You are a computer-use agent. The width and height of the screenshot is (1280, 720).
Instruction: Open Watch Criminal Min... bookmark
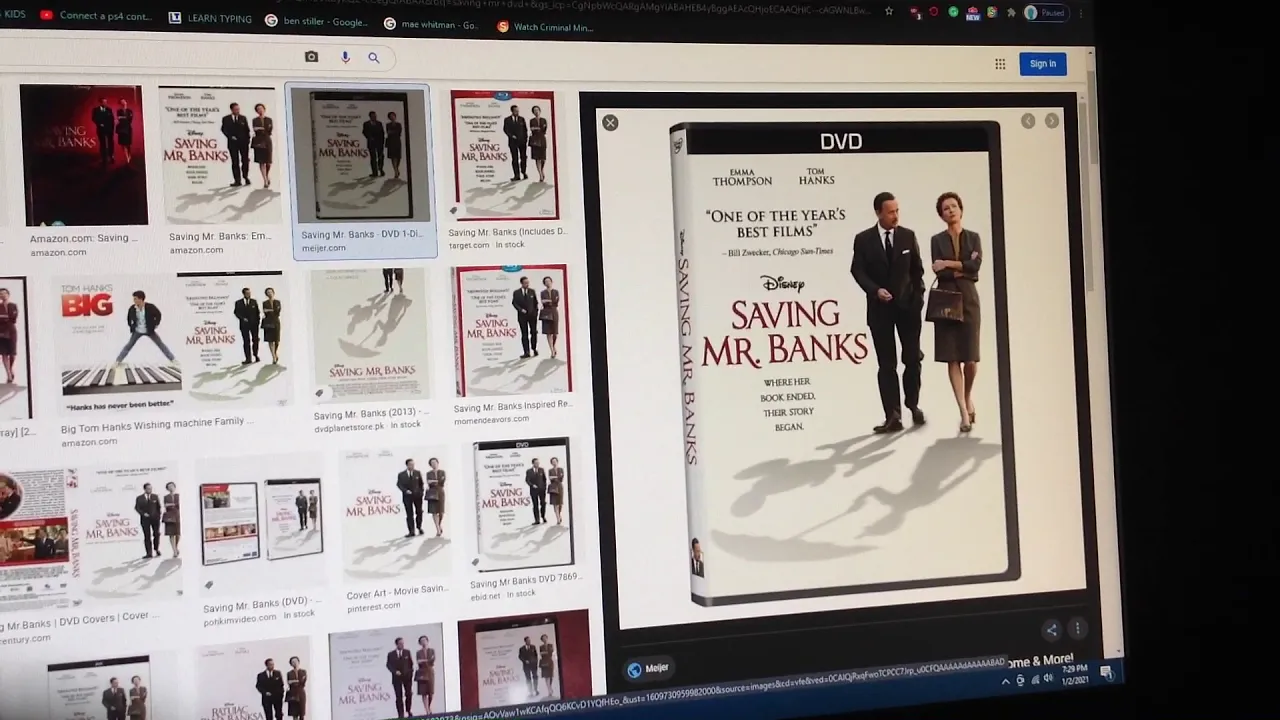tap(545, 27)
